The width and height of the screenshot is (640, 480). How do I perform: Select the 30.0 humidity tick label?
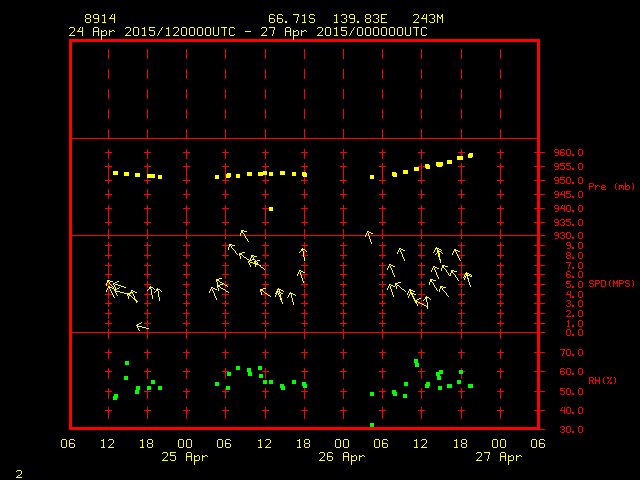(571, 429)
